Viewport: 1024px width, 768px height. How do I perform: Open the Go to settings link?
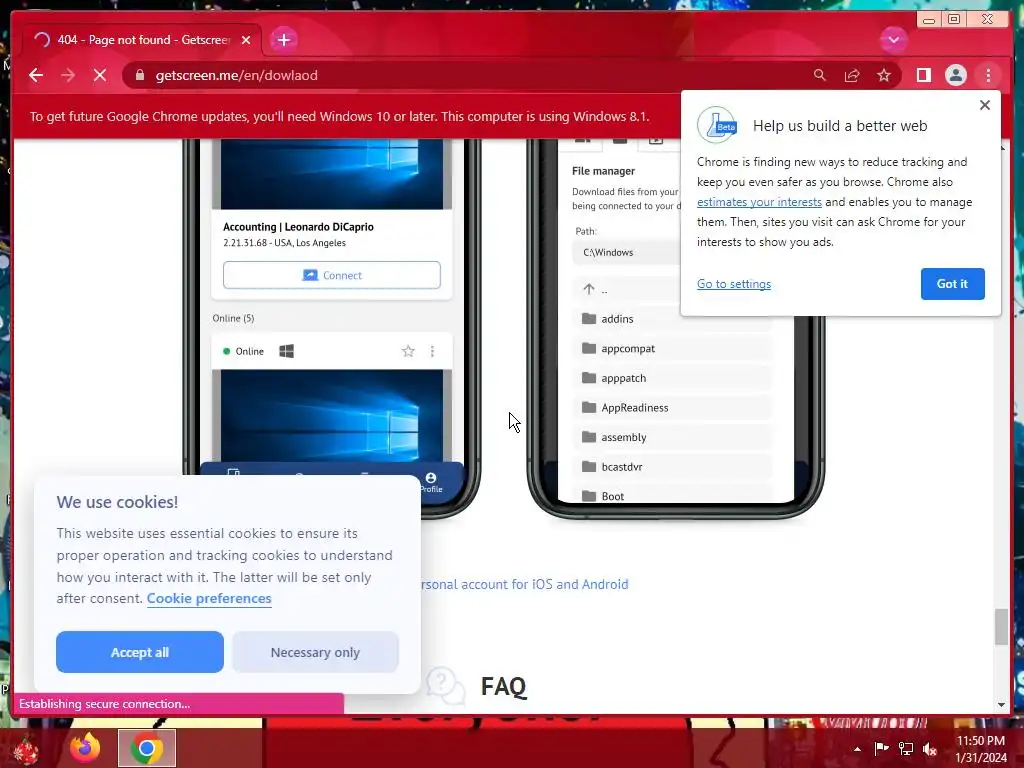(x=733, y=283)
